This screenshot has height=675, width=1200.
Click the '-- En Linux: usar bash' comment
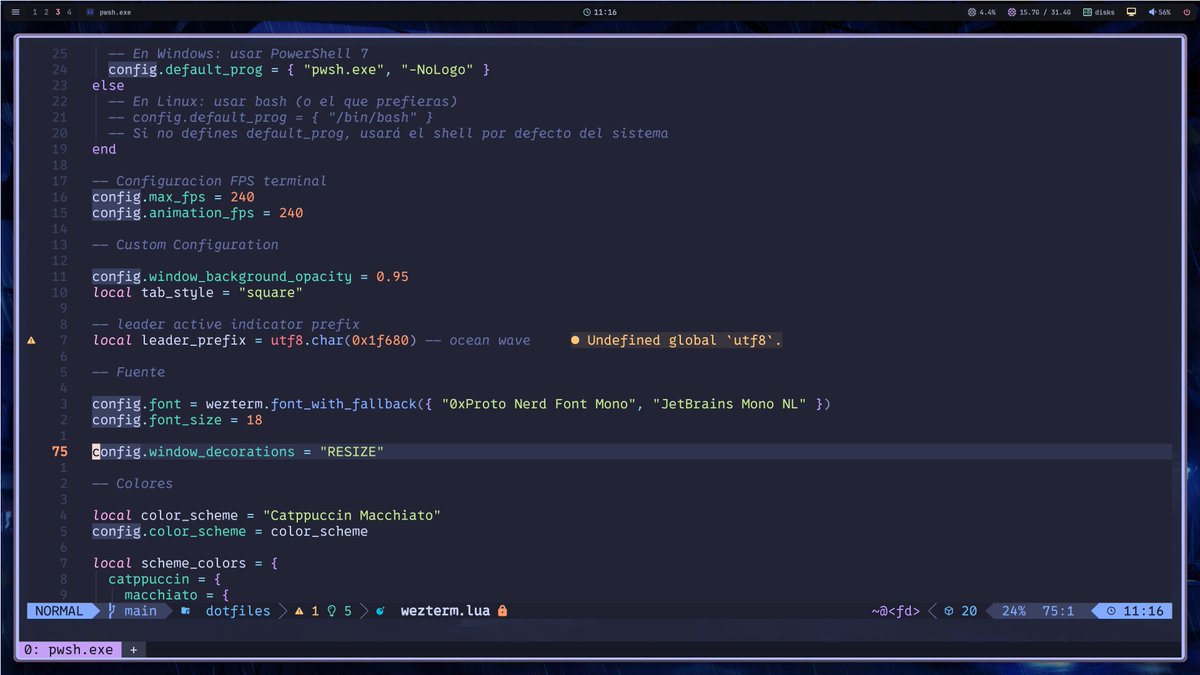tap(283, 102)
